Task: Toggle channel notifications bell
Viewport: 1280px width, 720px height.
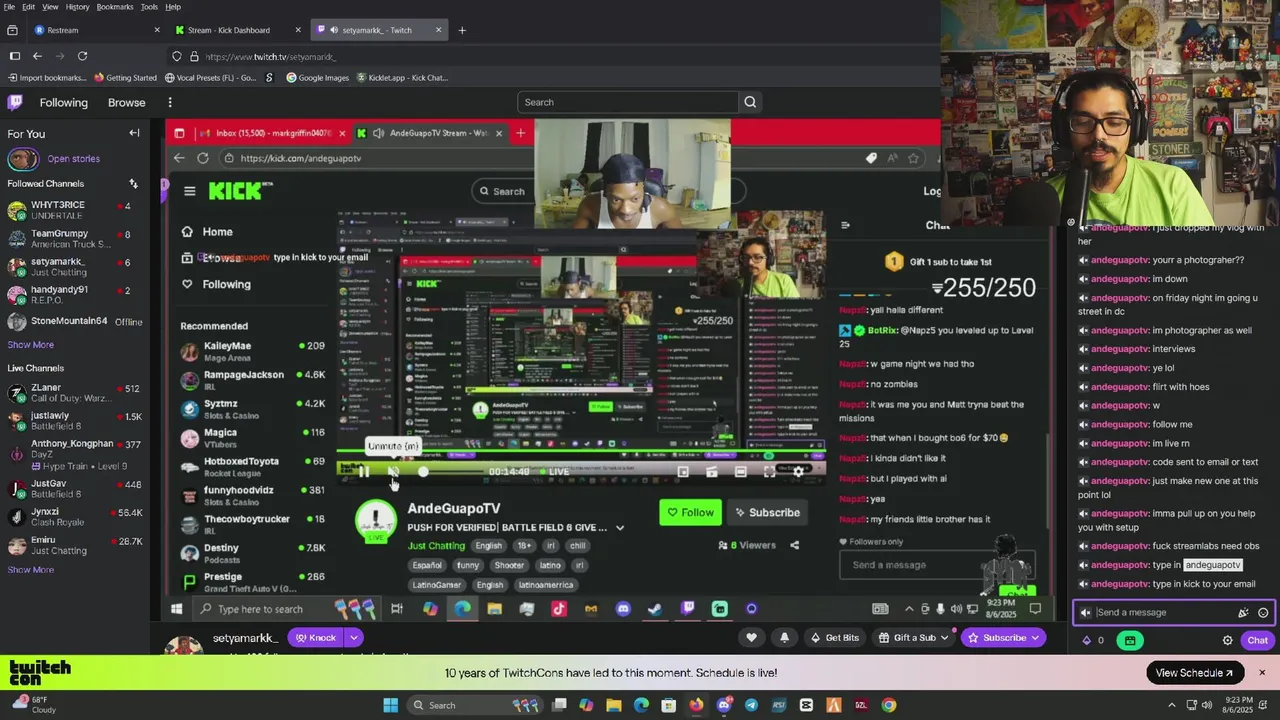Action: pos(784,637)
